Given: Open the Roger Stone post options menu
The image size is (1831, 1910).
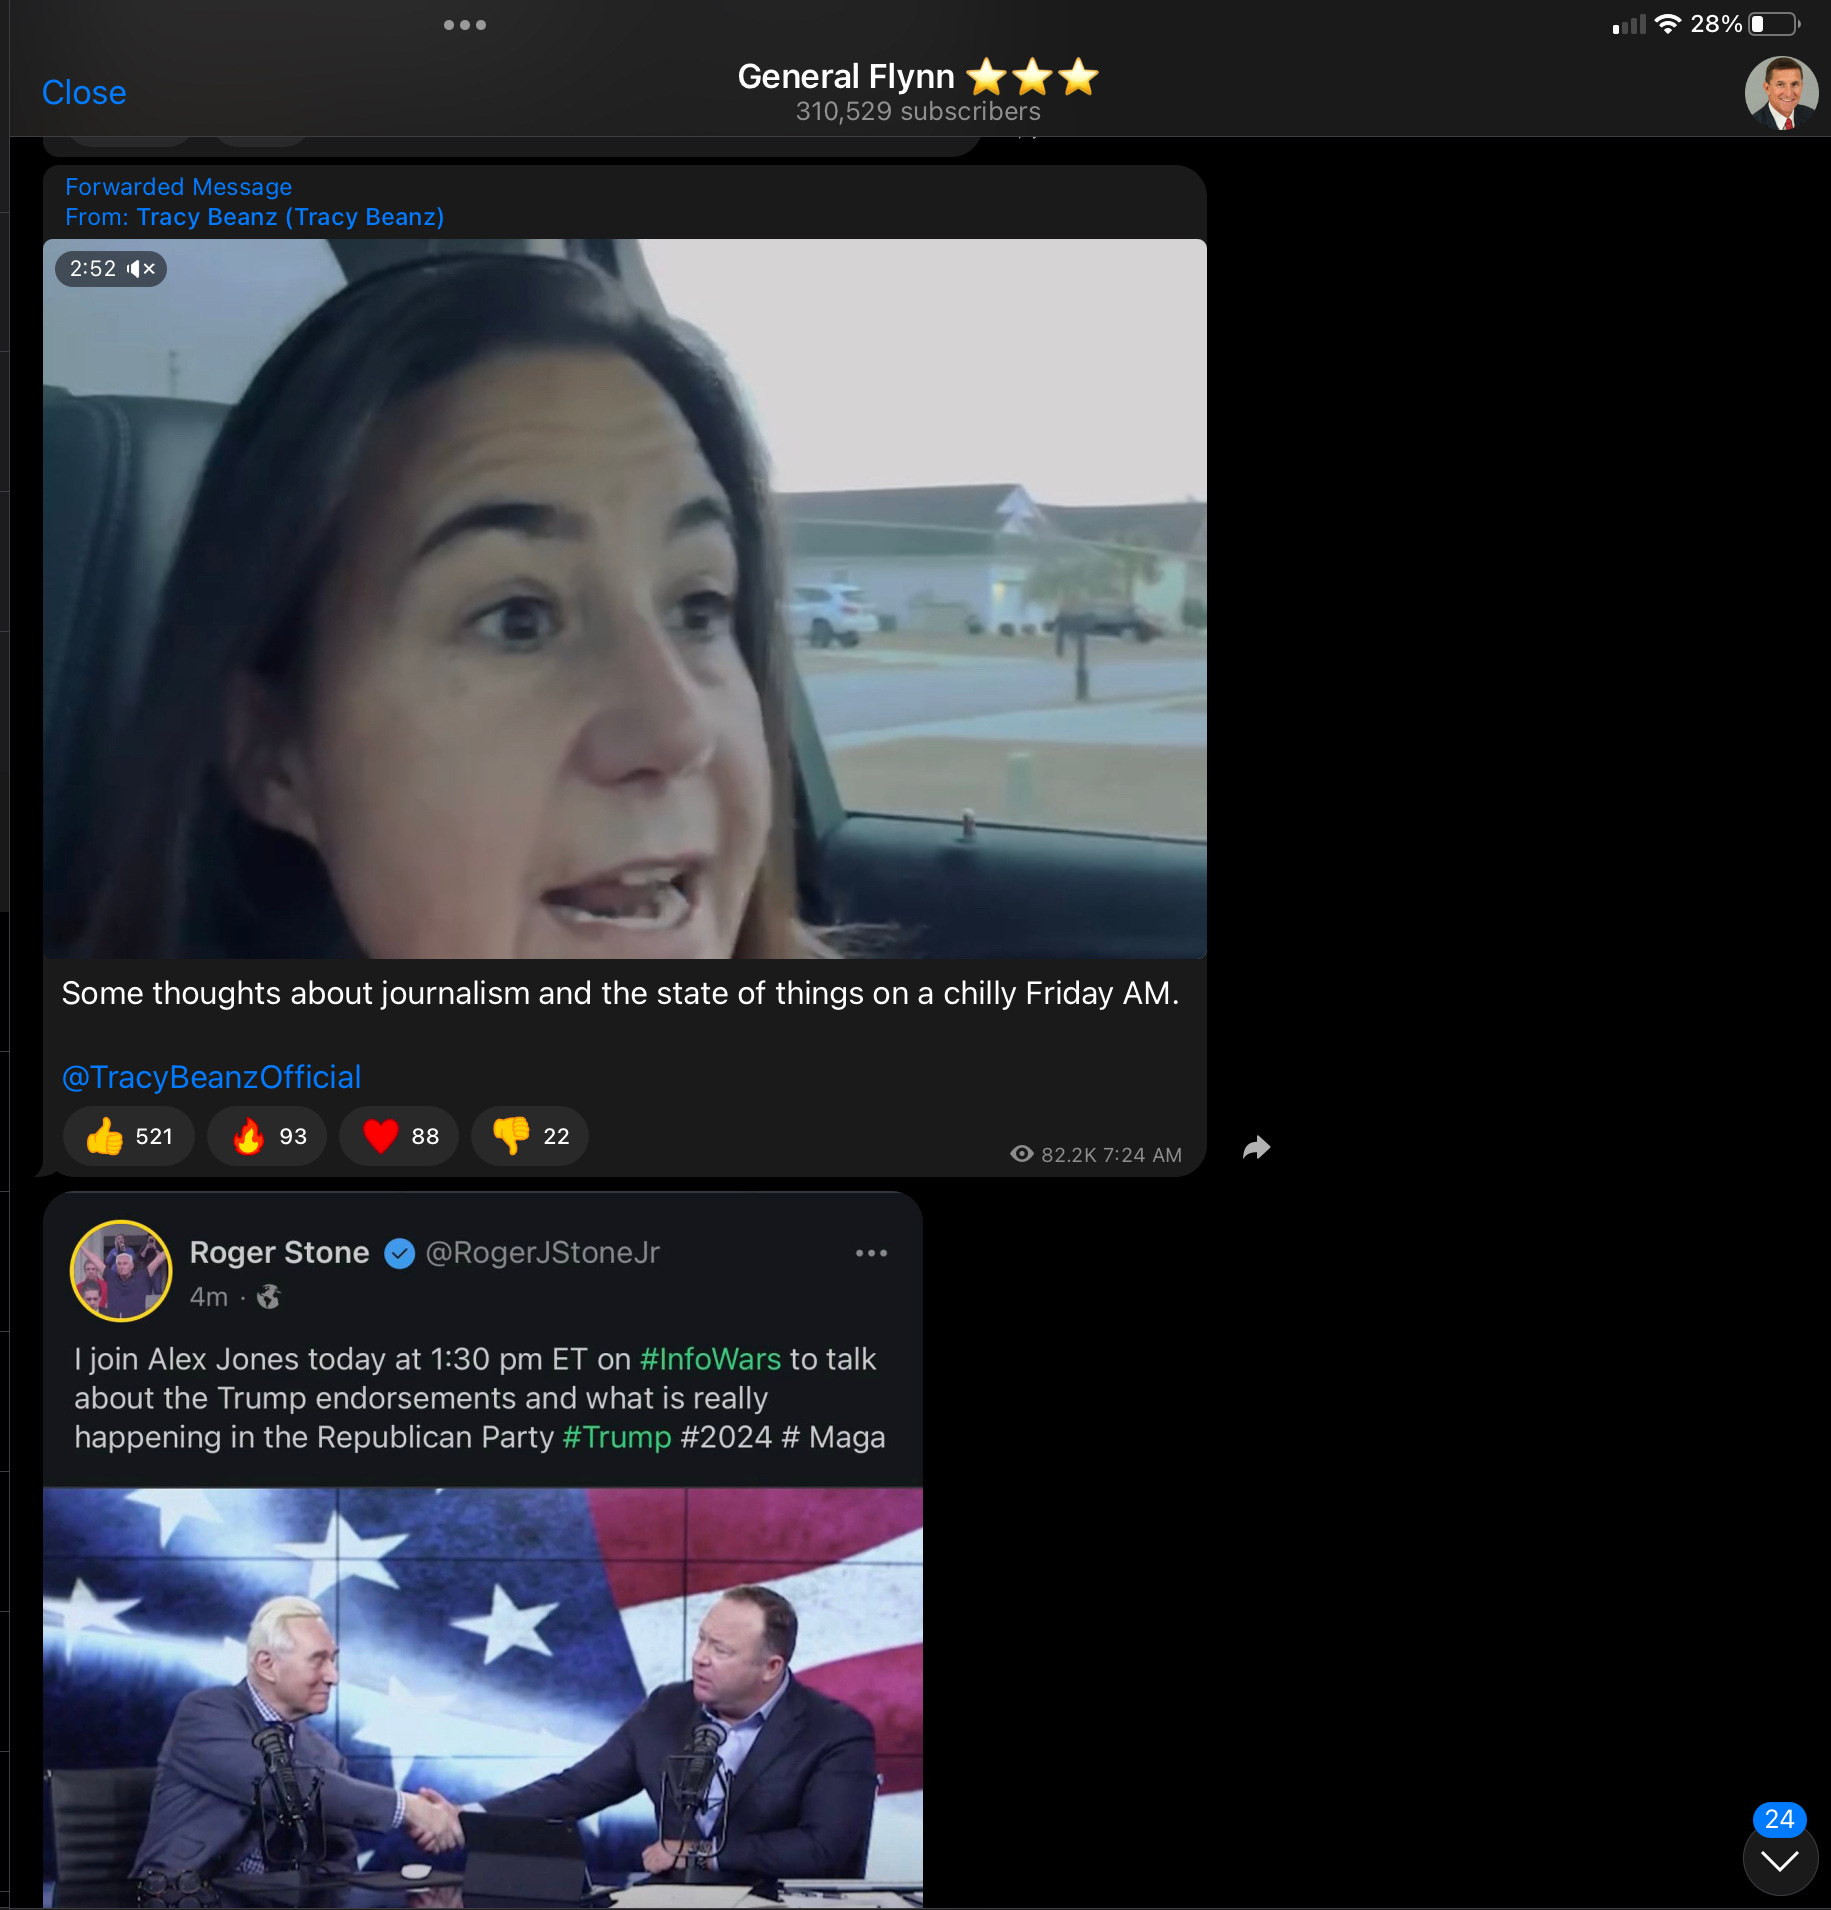Looking at the screenshot, I should point(871,1253).
